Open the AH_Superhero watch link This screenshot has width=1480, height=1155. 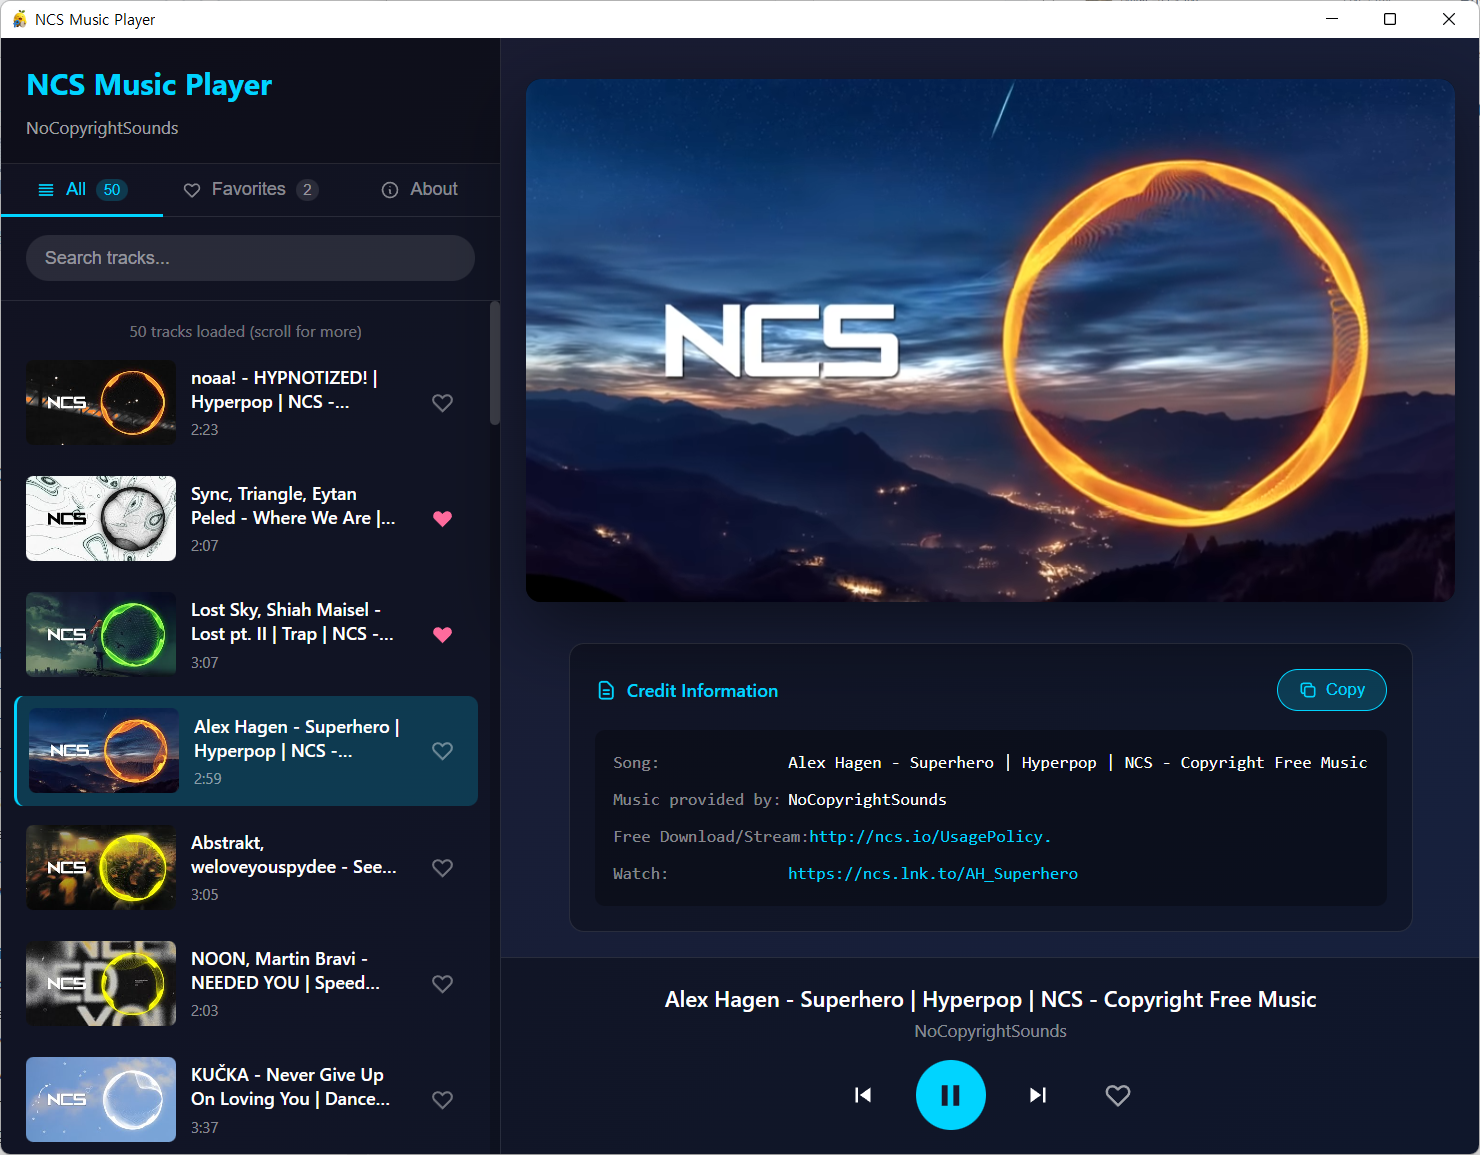click(932, 874)
